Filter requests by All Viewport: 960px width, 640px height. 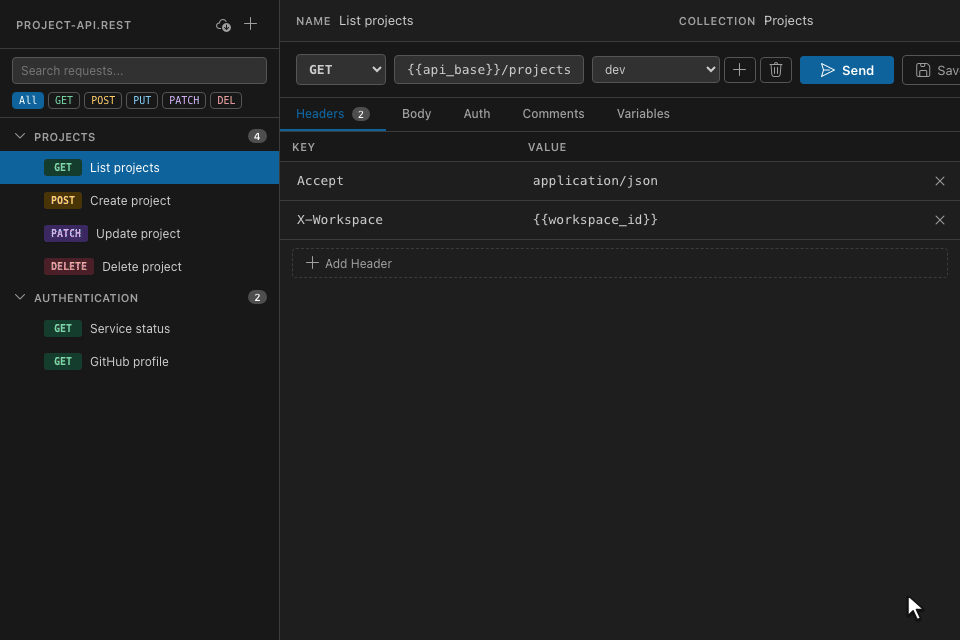(28, 100)
